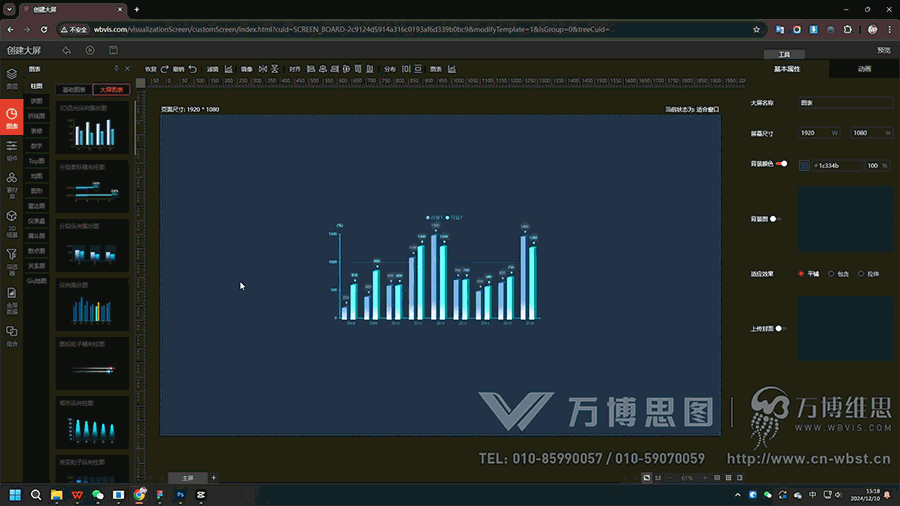This screenshot has width=900, height=506.
Task: Click the 大屏名称 screen name field
Action: (x=845, y=103)
